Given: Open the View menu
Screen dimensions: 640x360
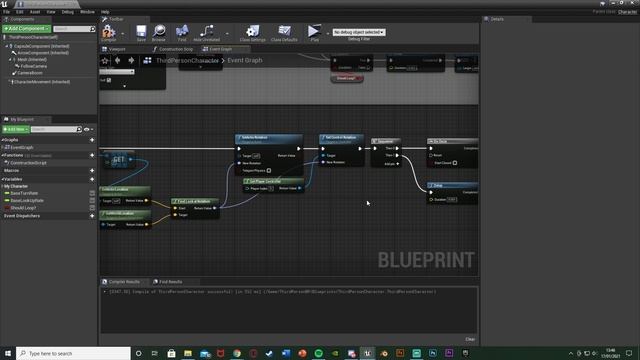Looking at the screenshot, I should (x=51, y=12).
